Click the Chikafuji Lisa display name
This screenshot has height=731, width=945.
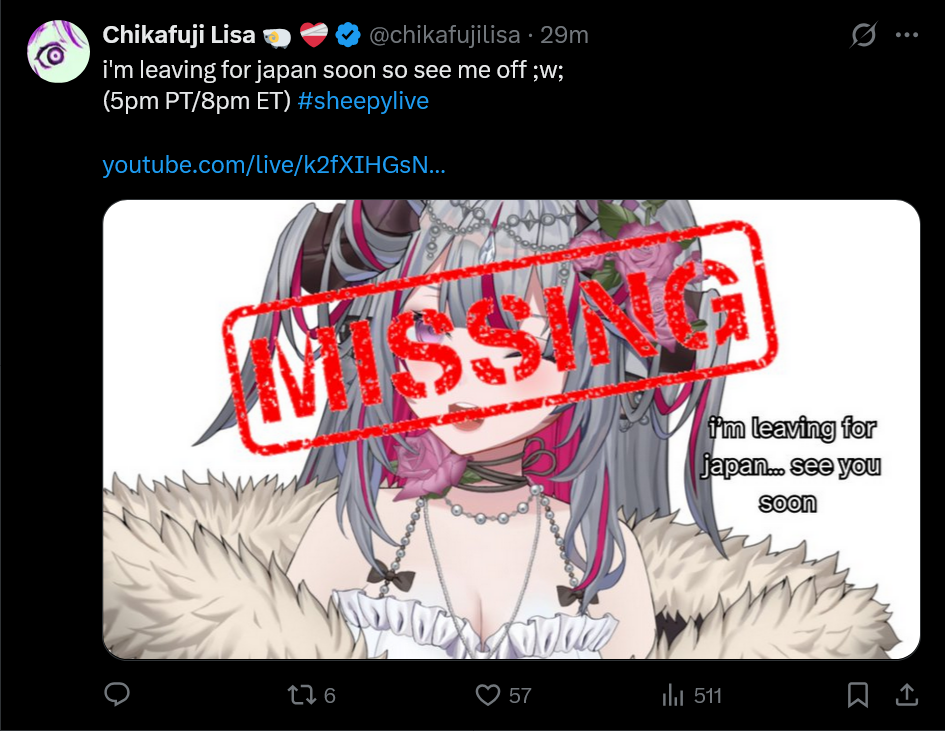[179, 35]
